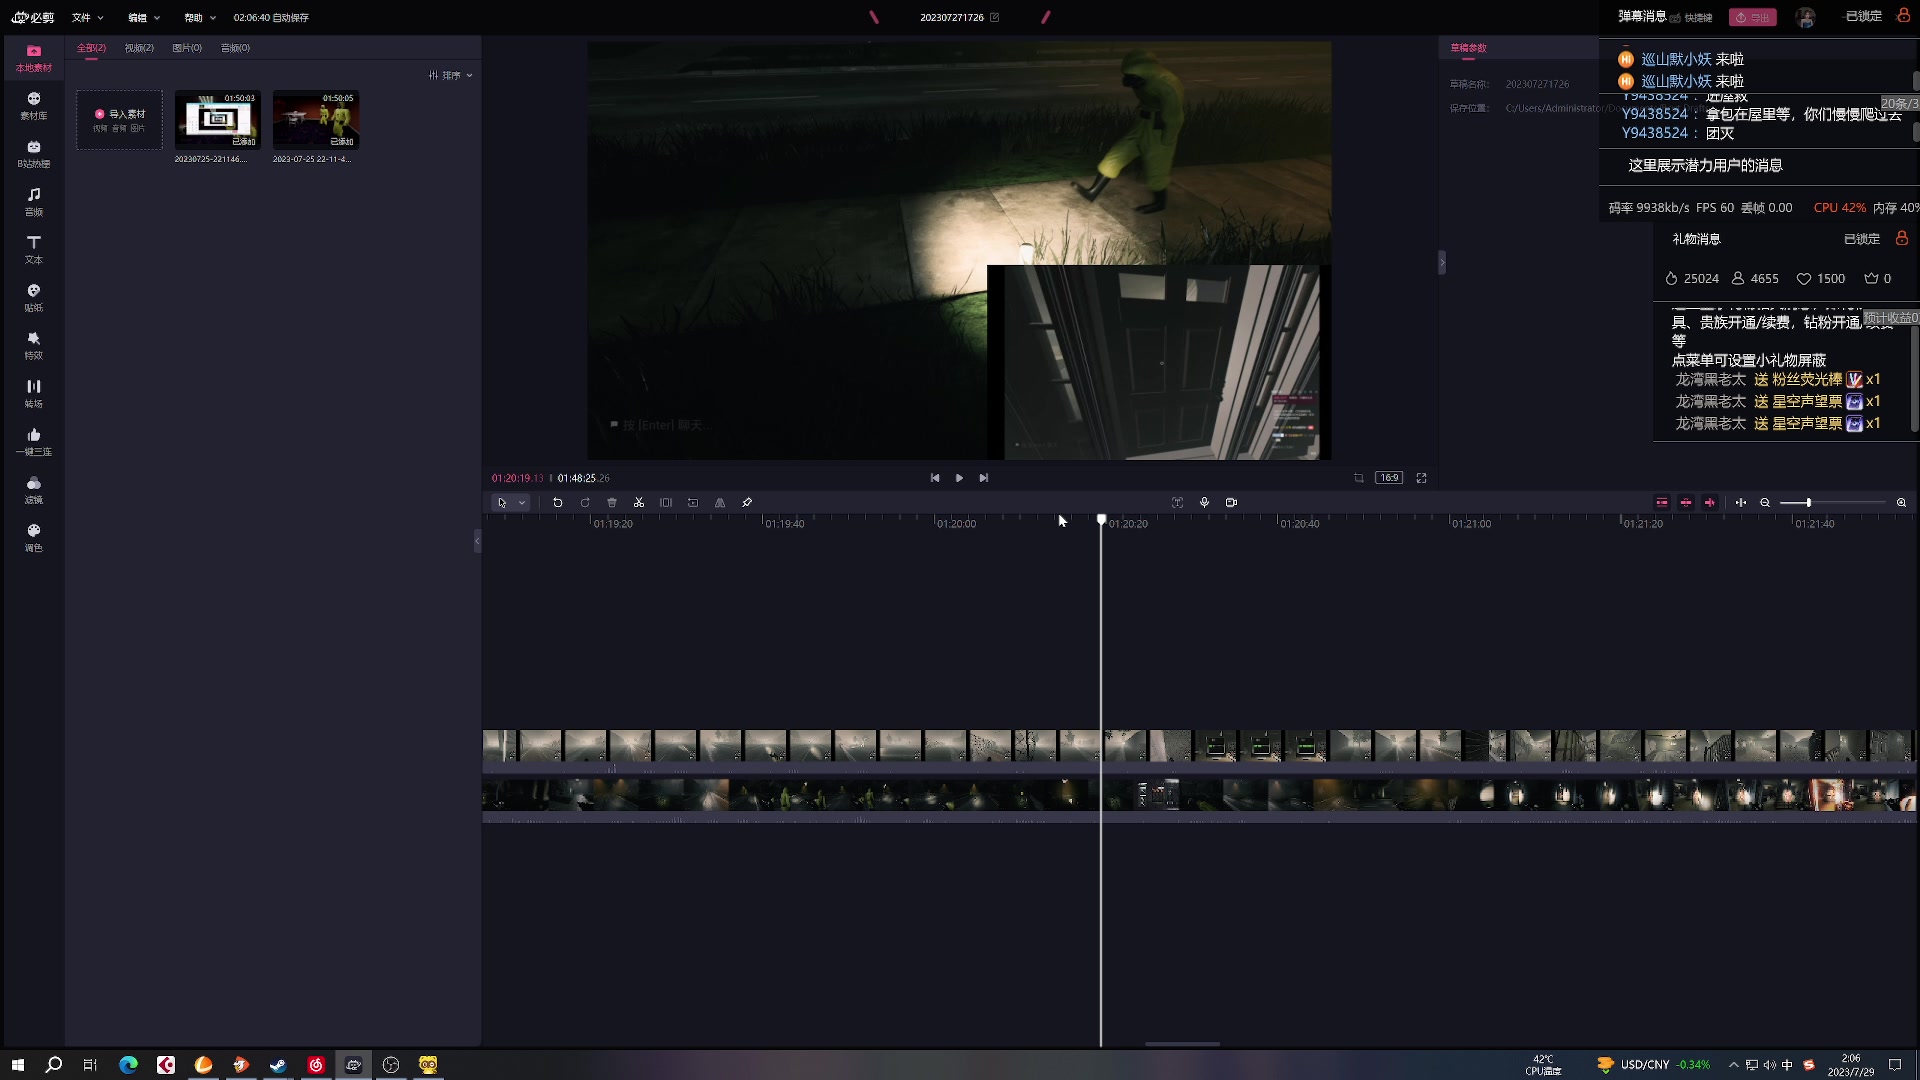Click the 导入素材 import media button
This screenshot has height=1080, width=1920.
119,120
